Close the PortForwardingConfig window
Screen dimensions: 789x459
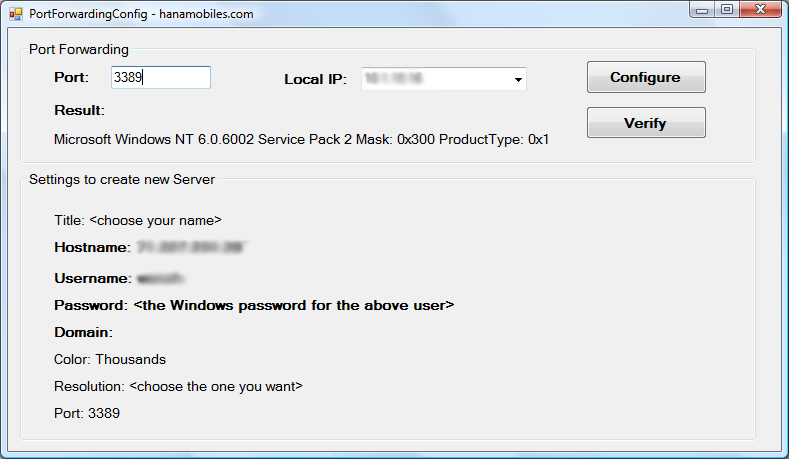click(x=761, y=10)
